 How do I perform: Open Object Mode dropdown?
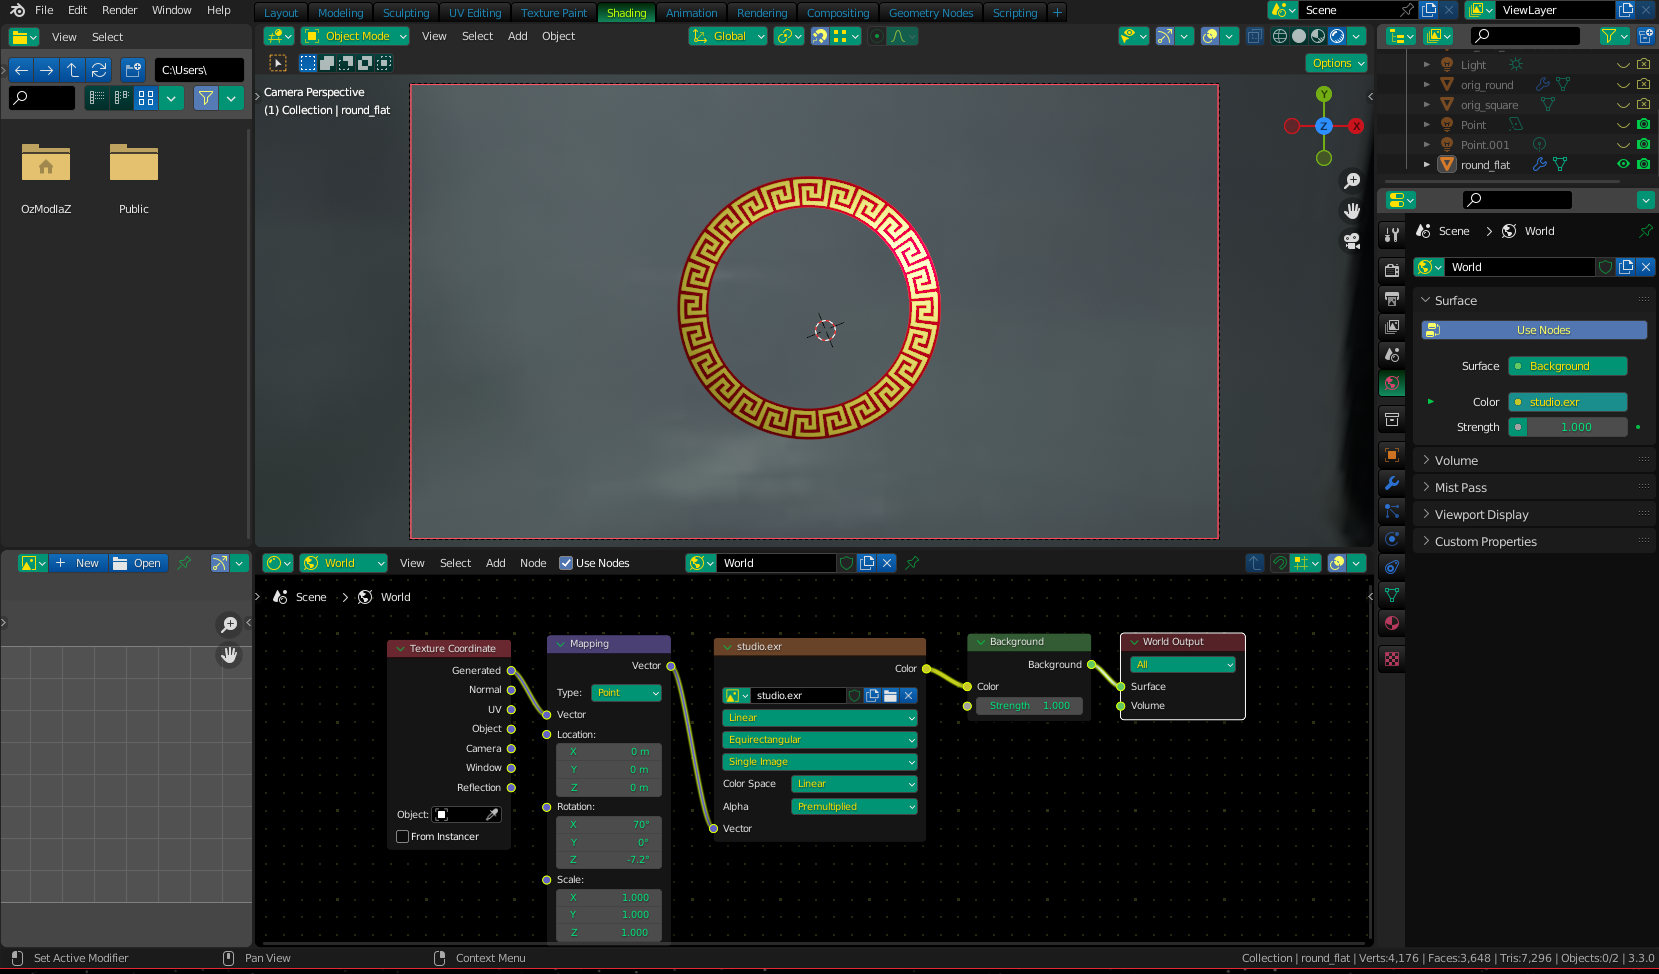pos(355,36)
